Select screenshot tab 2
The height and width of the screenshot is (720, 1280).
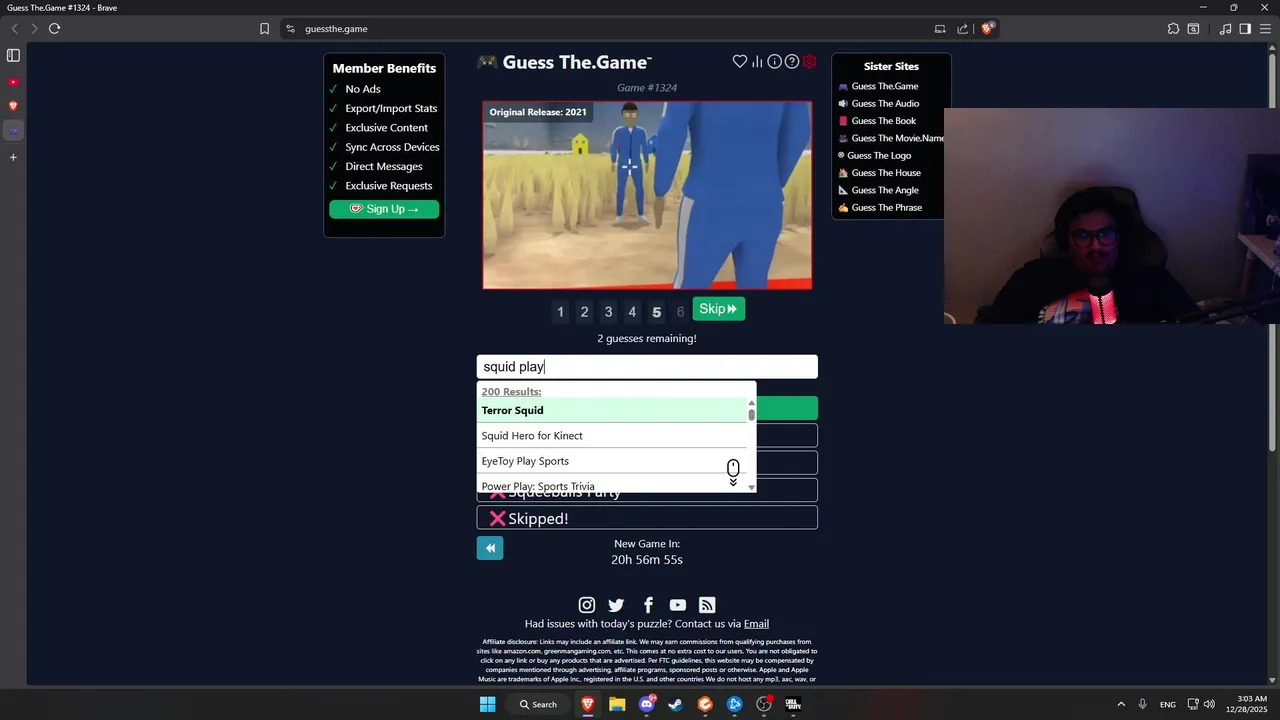click(584, 312)
